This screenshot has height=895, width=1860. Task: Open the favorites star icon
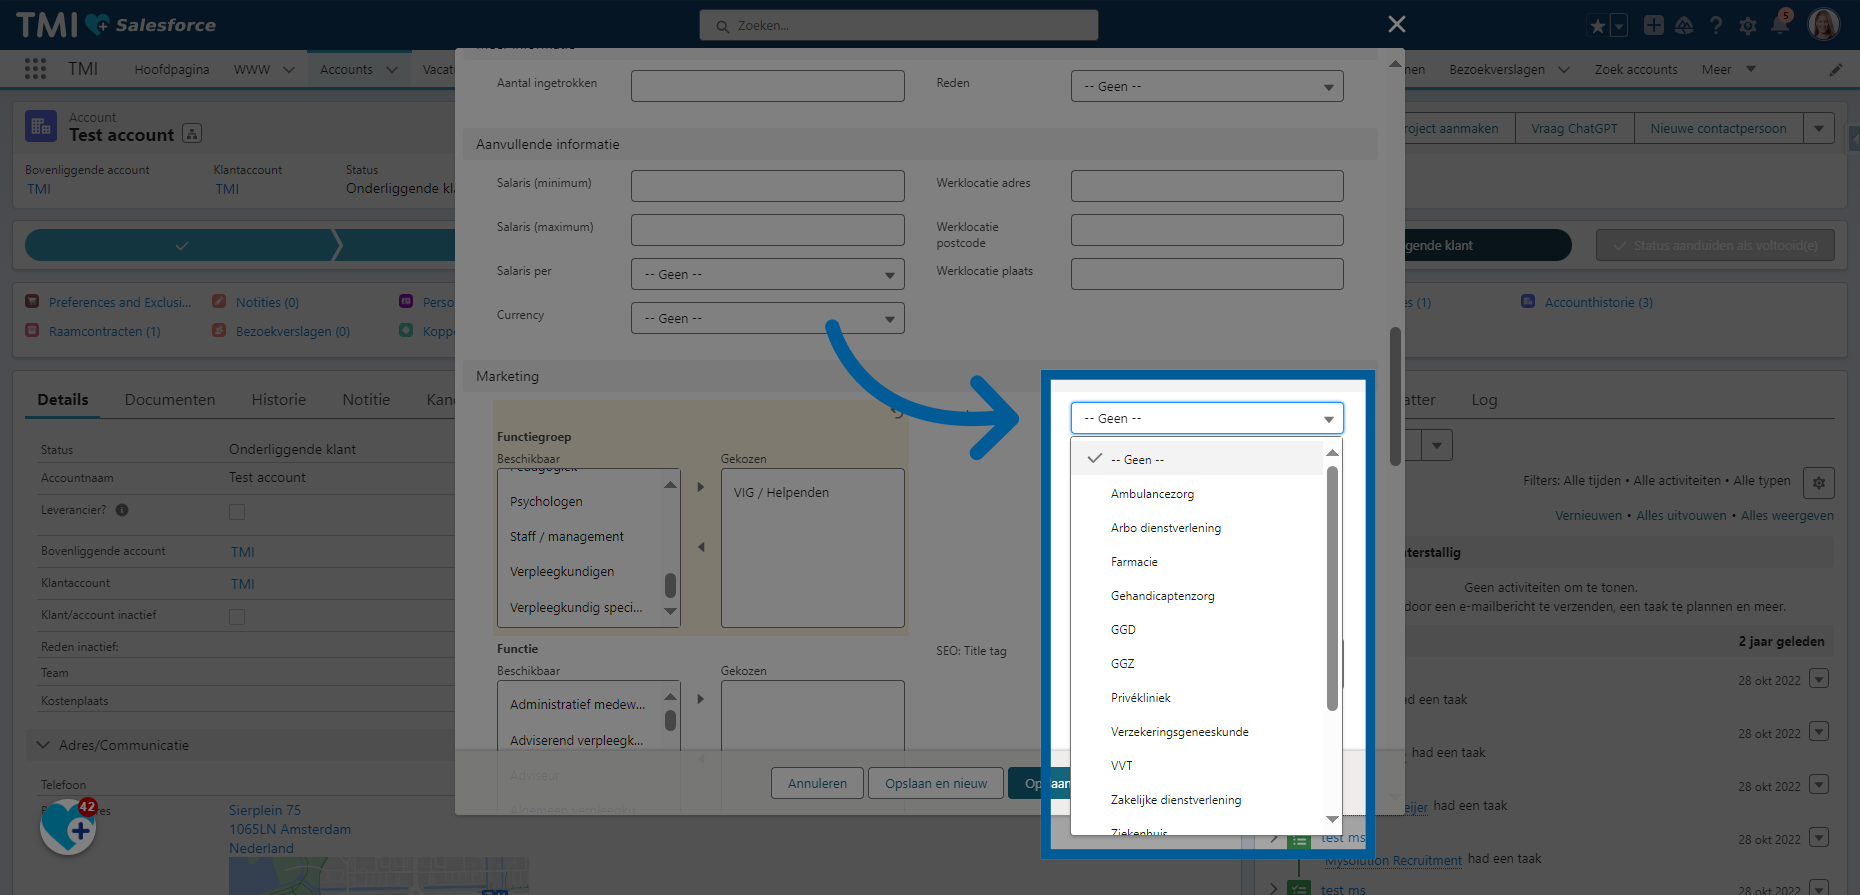click(x=1597, y=25)
